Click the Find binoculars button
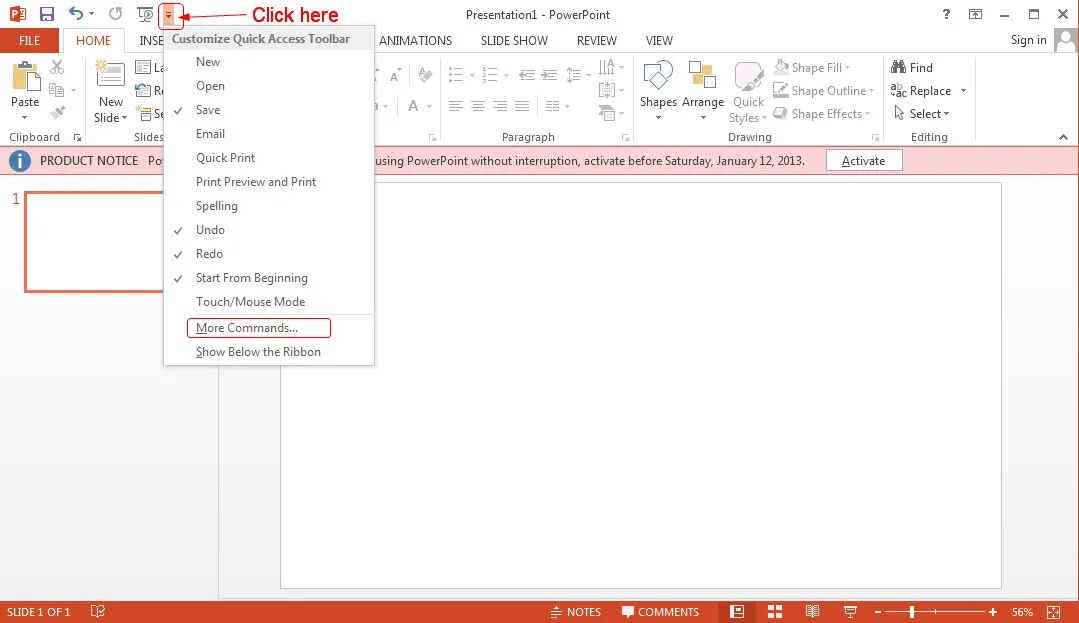This screenshot has height=623, width=1079. click(x=912, y=67)
